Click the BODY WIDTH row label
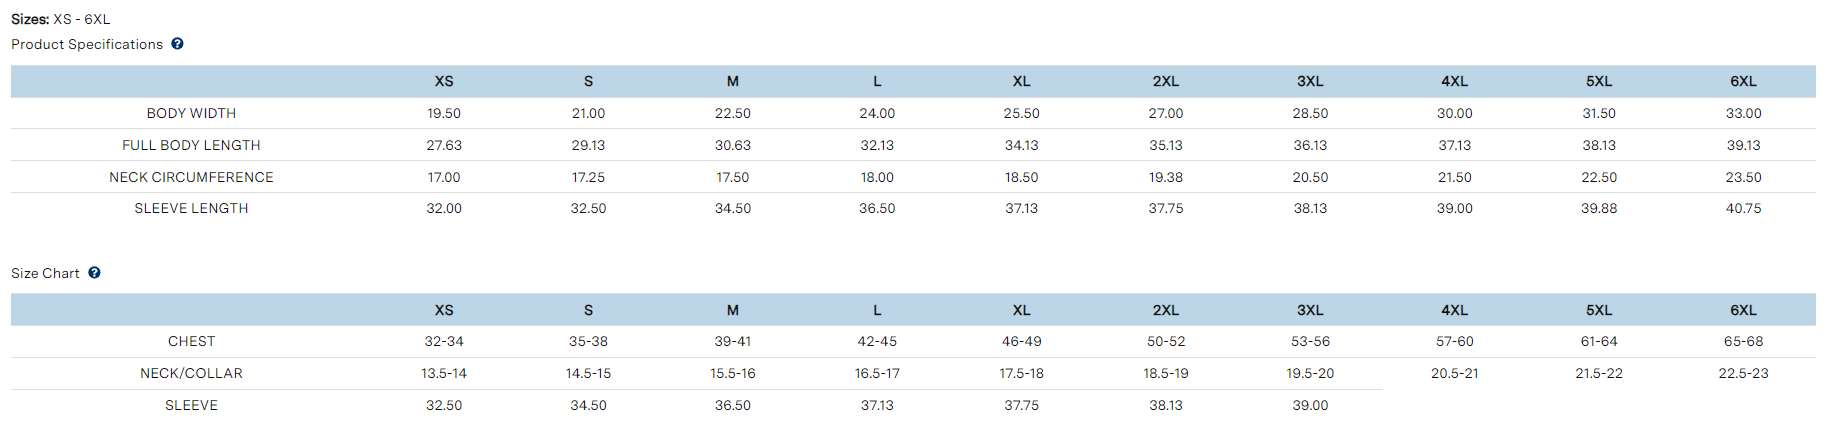Image resolution: width=1826 pixels, height=433 pixels. click(x=191, y=113)
